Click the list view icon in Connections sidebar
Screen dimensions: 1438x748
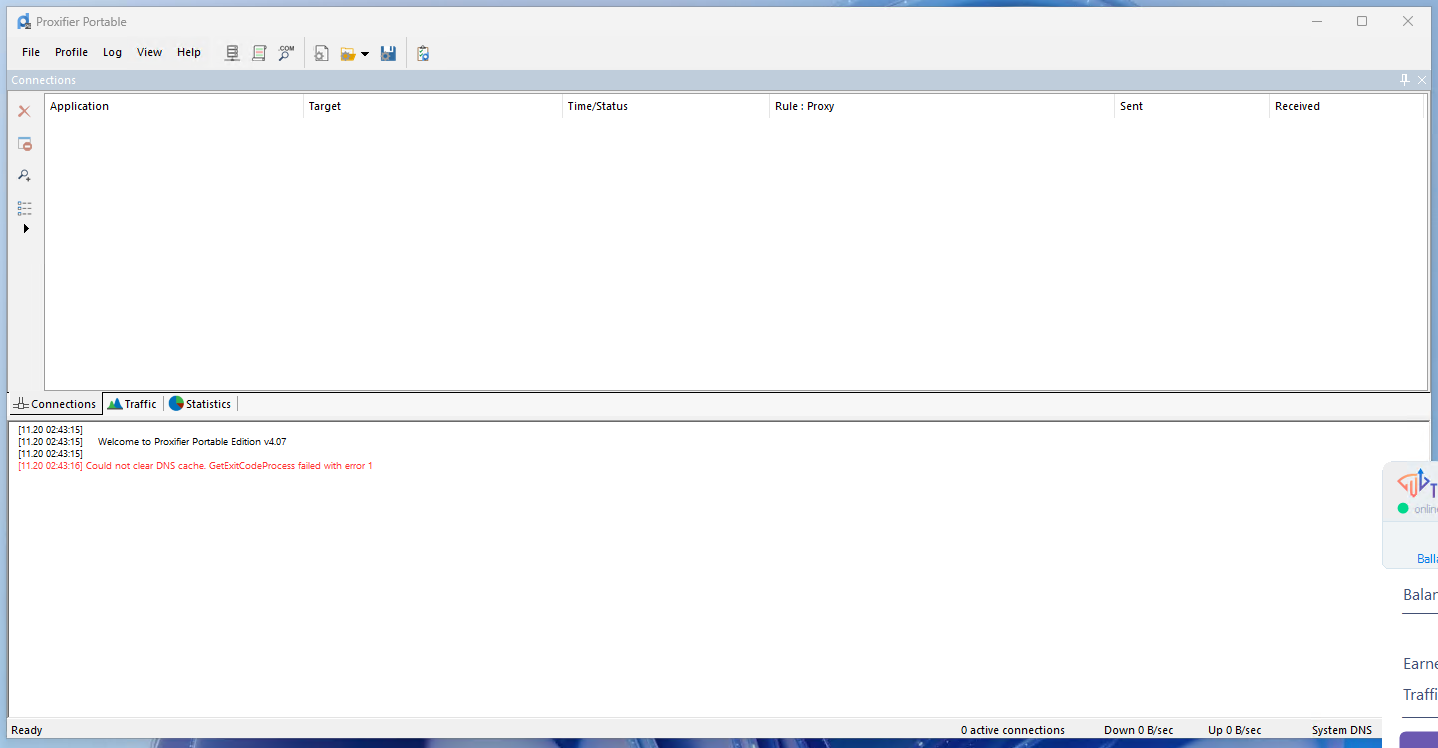pyautogui.click(x=25, y=208)
